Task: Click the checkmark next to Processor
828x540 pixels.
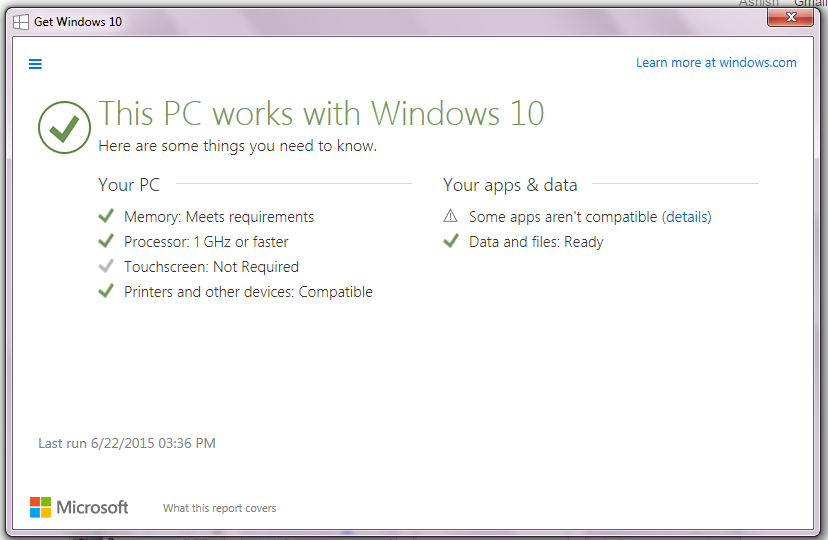Action: [x=106, y=241]
